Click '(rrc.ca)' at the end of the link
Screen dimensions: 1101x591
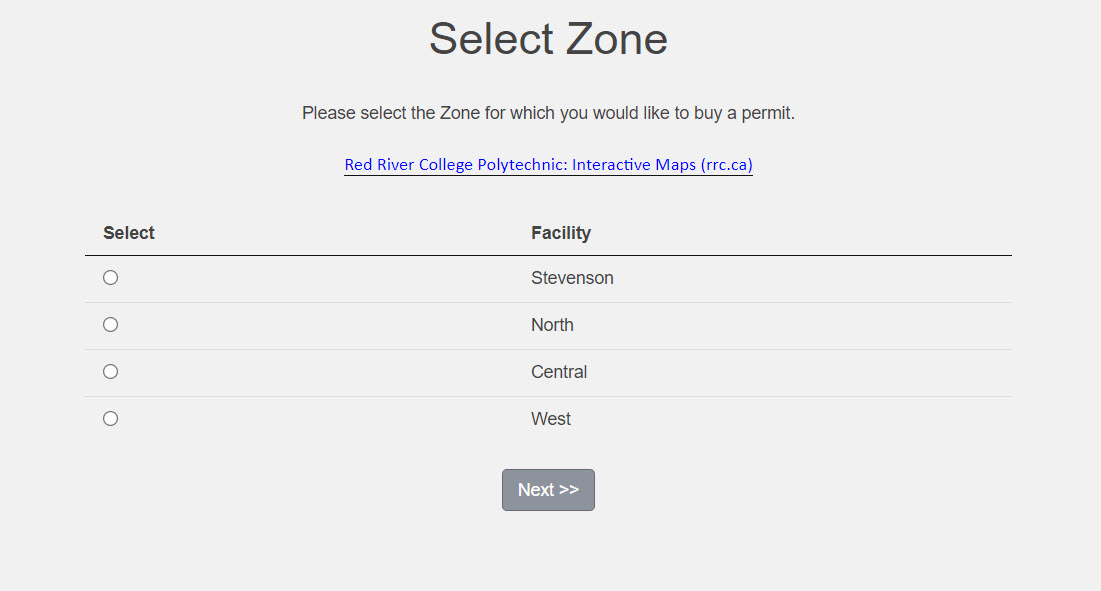click(726, 165)
